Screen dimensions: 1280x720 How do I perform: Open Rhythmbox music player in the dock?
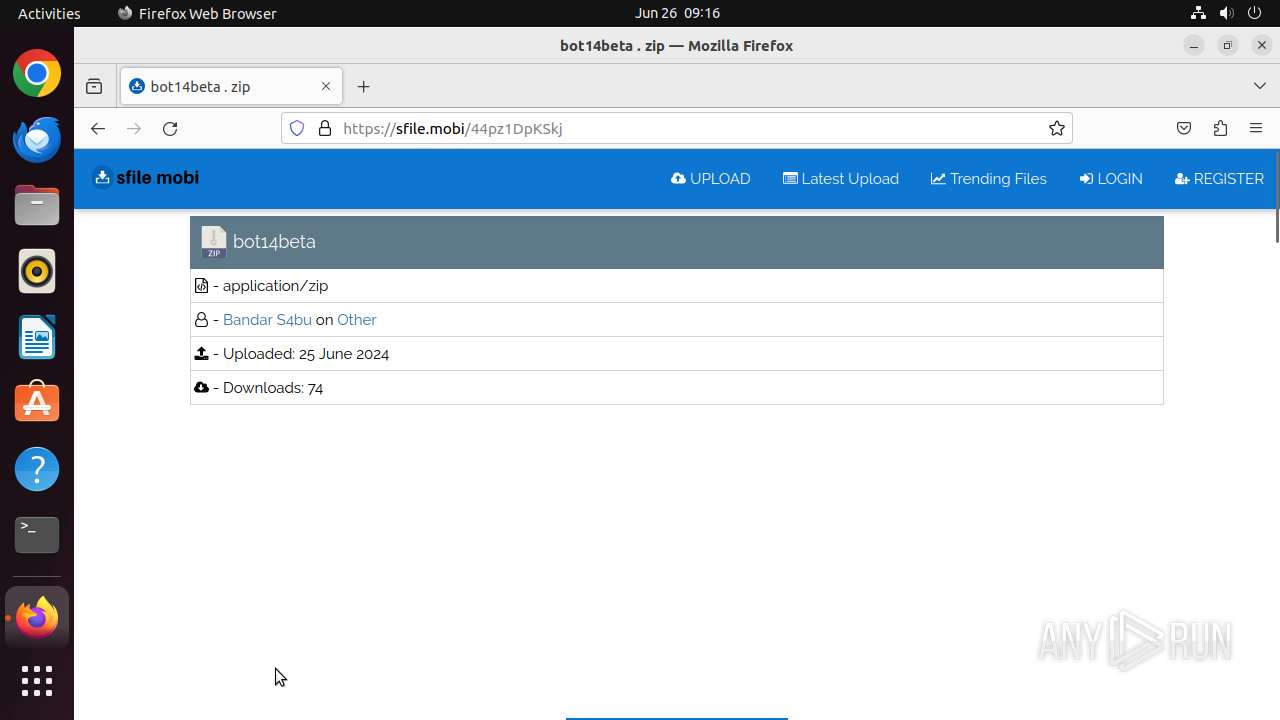point(37,271)
